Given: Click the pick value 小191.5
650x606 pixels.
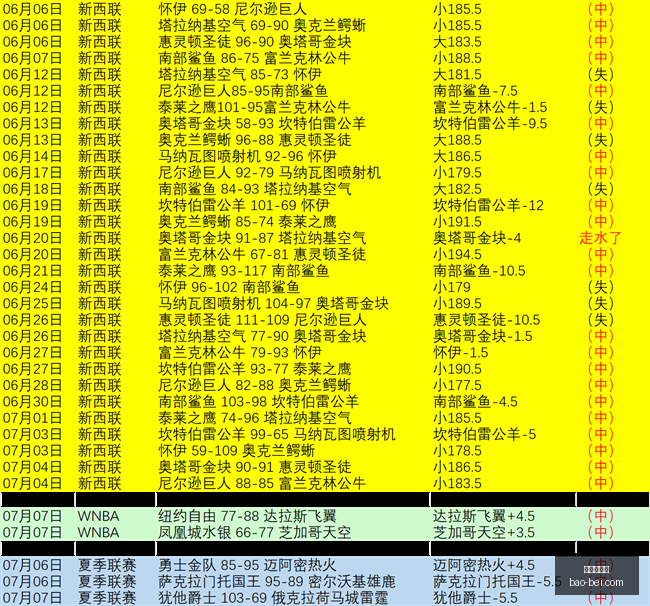Looking at the screenshot, I should [457, 222].
